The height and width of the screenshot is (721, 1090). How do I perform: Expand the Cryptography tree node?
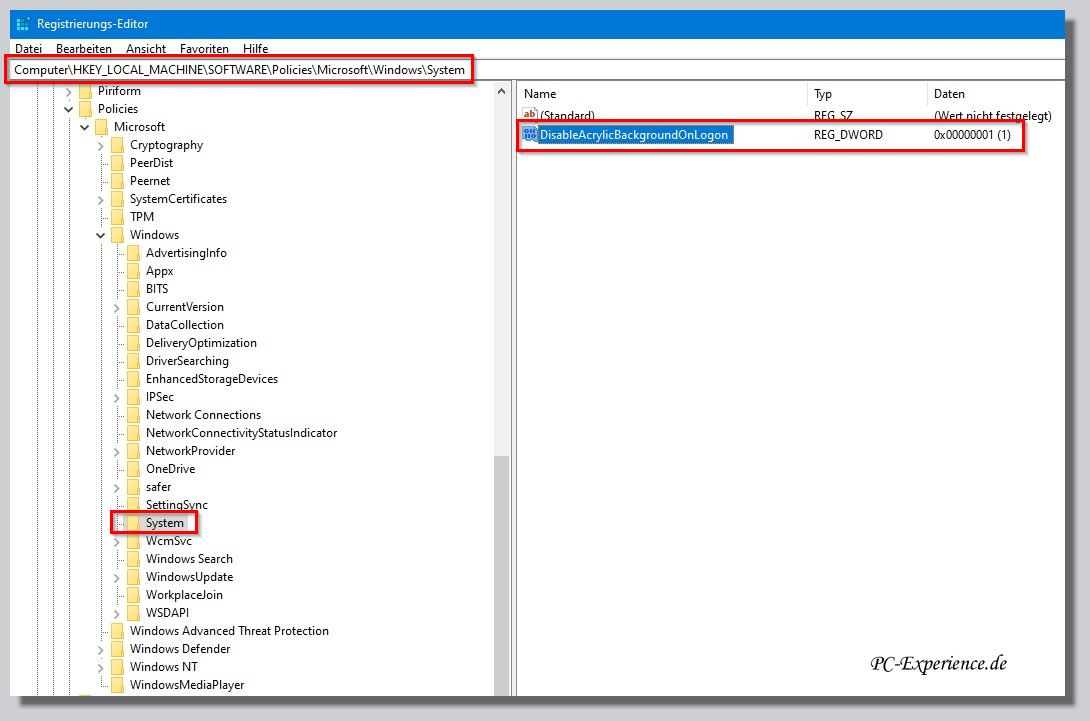pyautogui.click(x=101, y=145)
